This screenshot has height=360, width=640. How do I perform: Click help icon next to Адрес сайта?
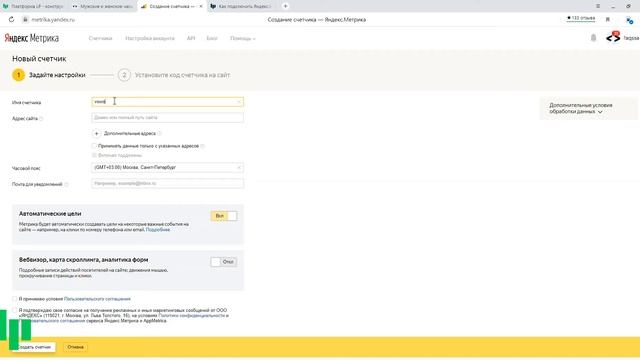41,119
